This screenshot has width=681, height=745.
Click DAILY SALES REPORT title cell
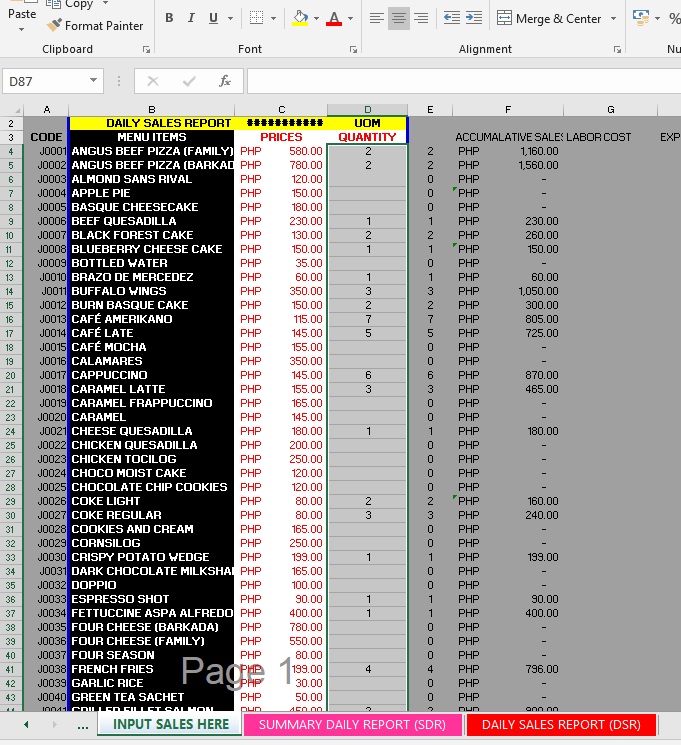click(152, 124)
